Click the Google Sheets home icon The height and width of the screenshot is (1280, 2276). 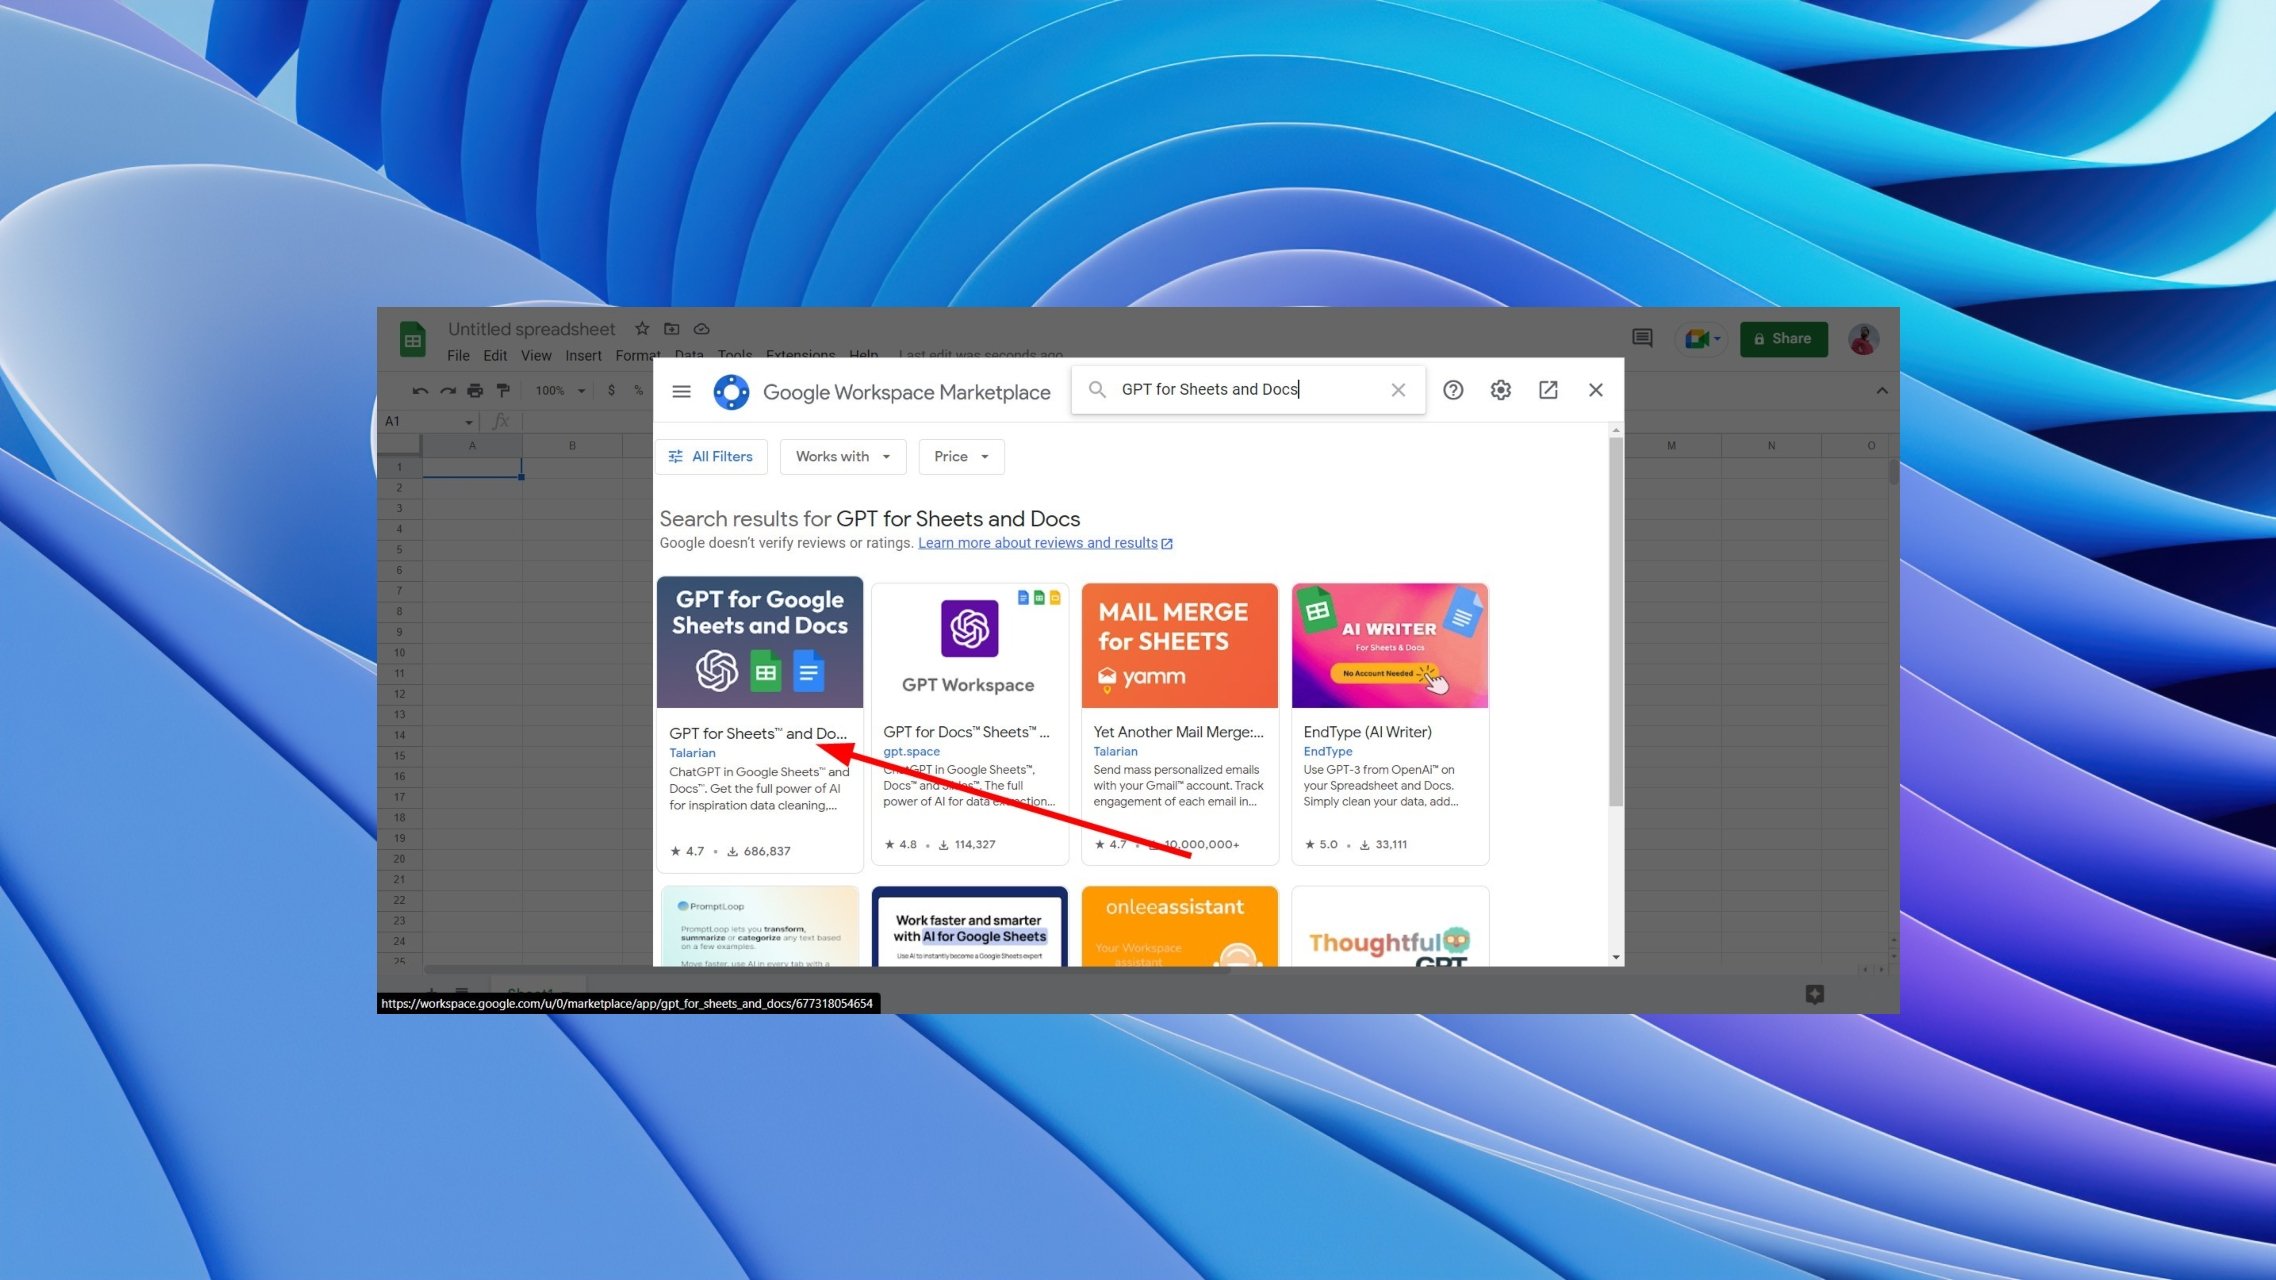pyautogui.click(x=413, y=339)
